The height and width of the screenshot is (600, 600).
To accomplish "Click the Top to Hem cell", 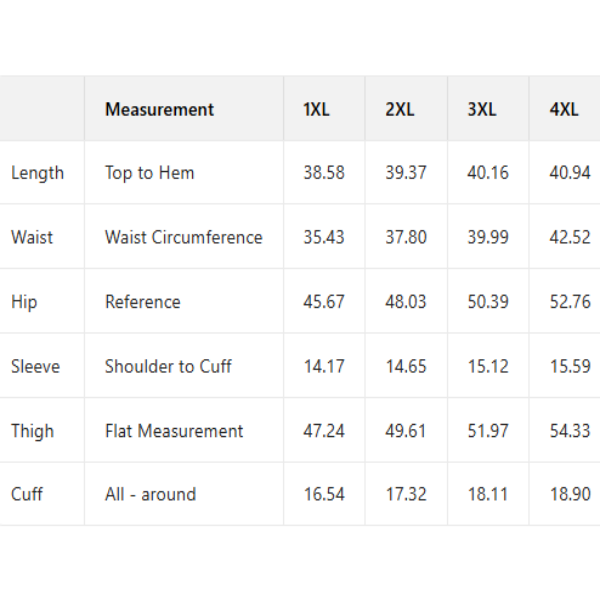I will pyautogui.click(x=150, y=173).
